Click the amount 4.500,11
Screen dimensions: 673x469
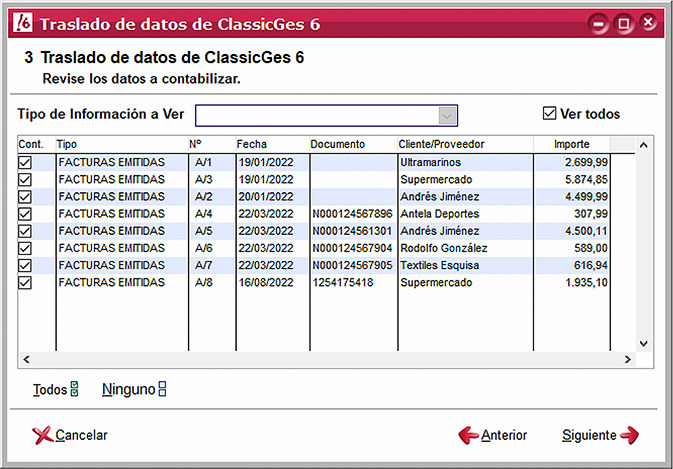tap(586, 231)
